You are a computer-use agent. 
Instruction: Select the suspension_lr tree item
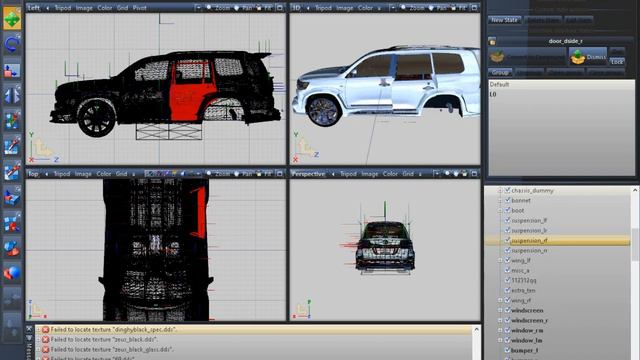tap(529, 230)
